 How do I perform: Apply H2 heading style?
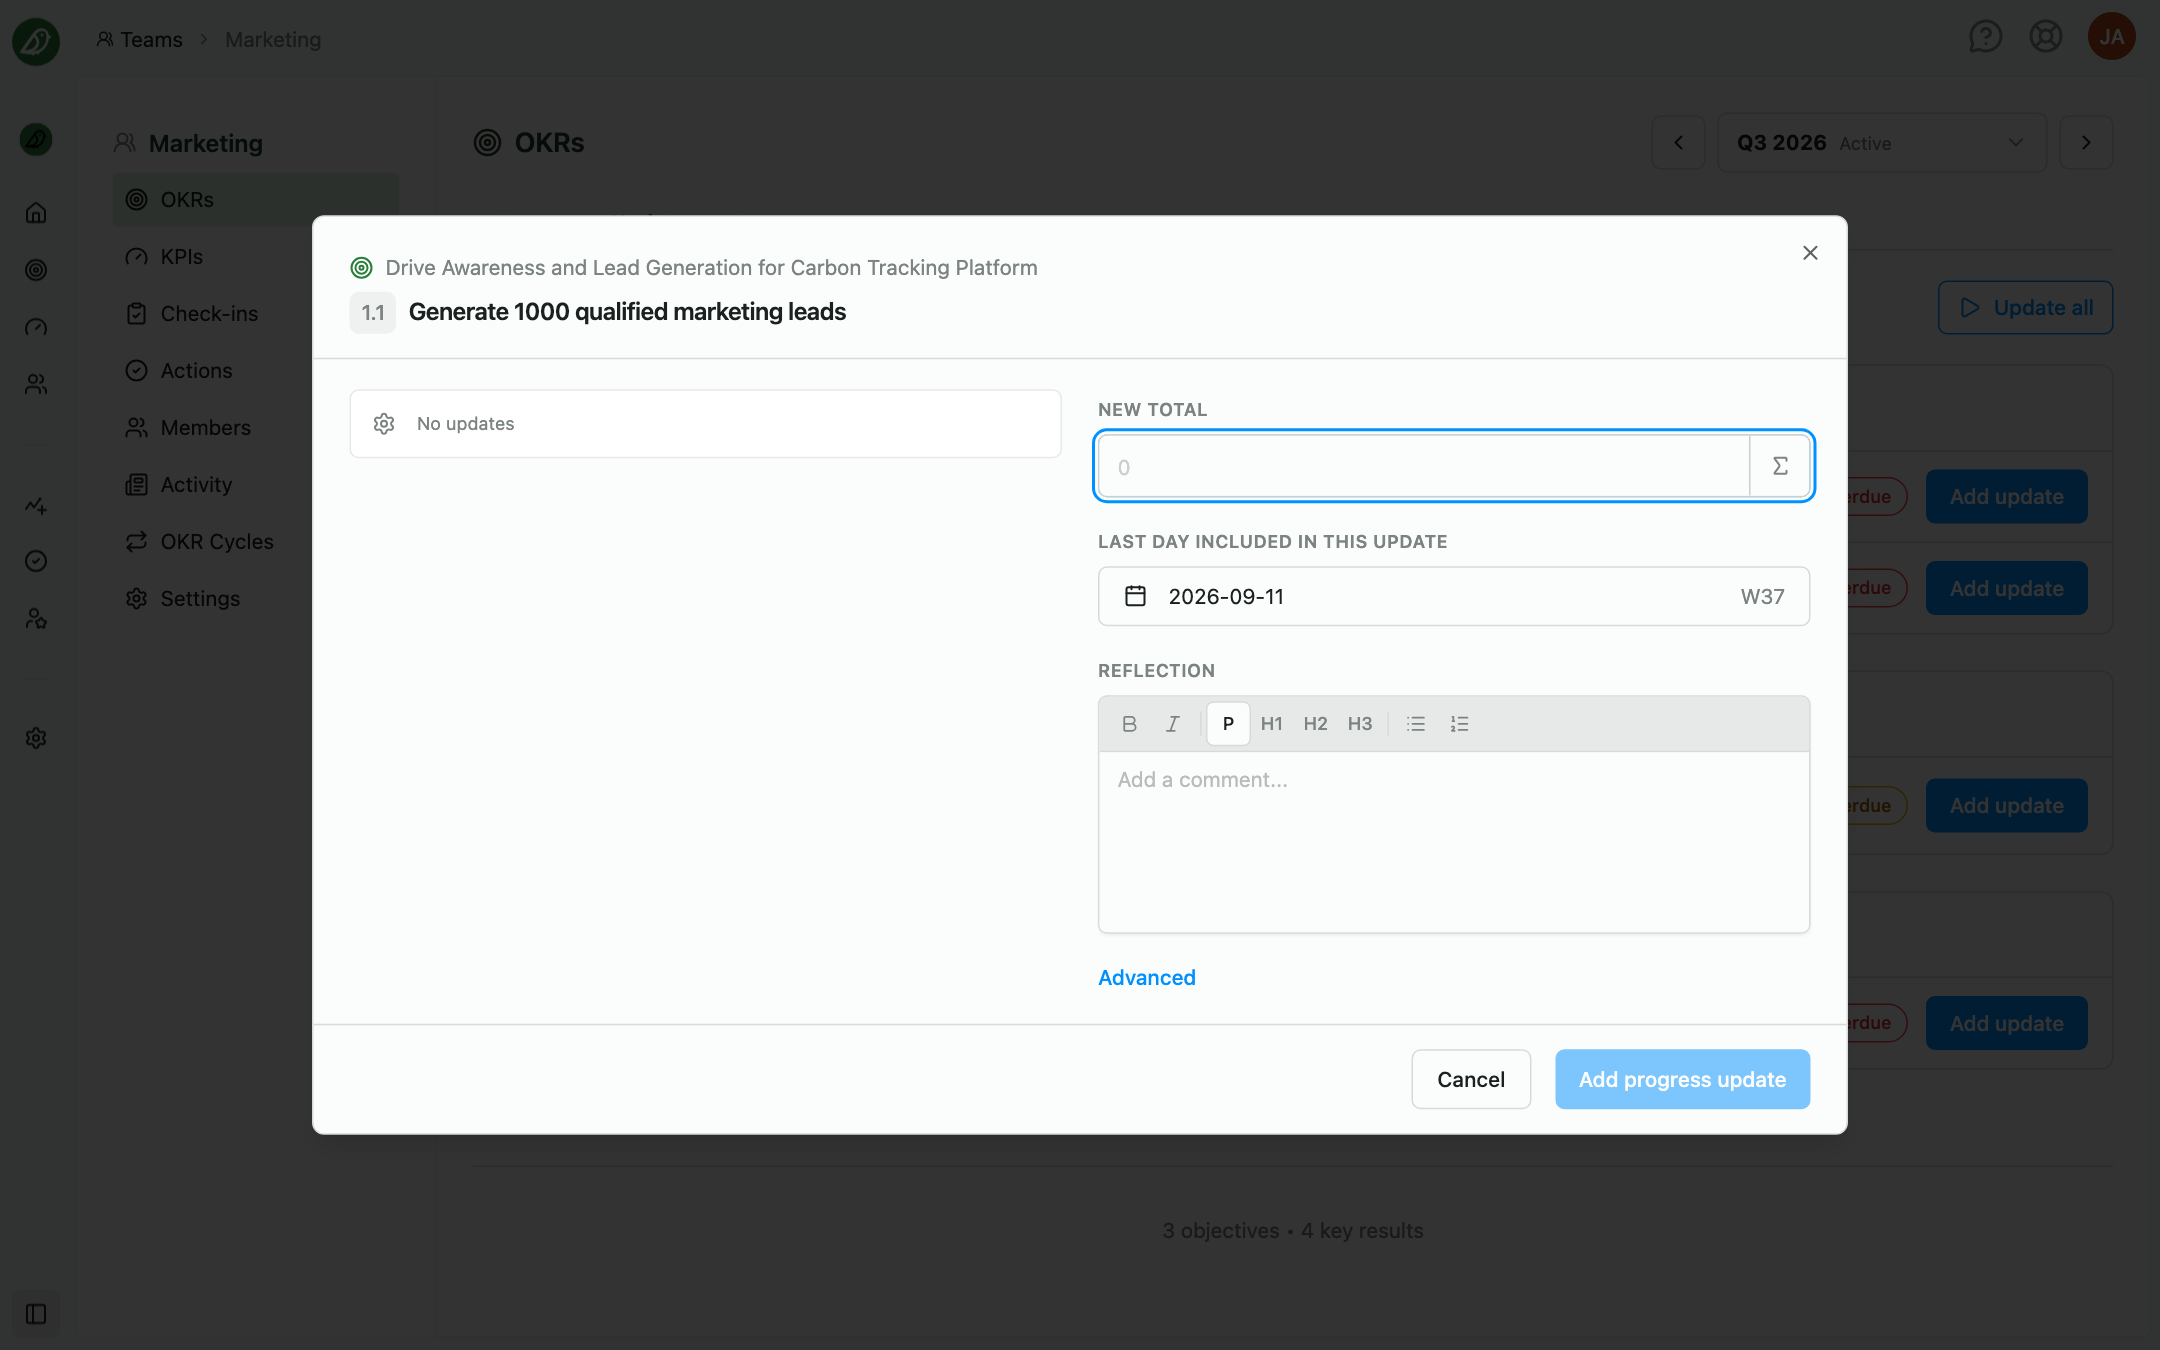1315,724
